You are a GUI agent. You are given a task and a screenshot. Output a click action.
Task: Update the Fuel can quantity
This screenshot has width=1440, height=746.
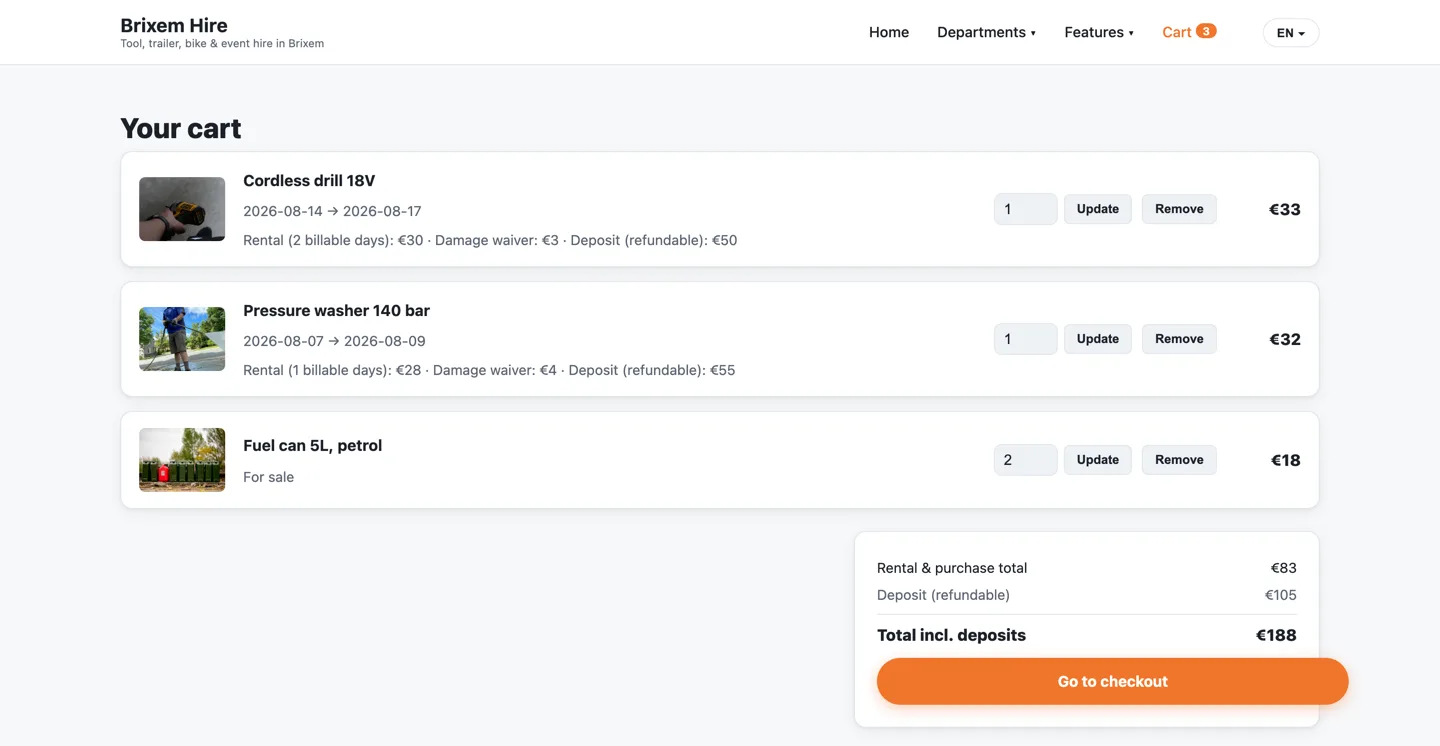[1098, 460]
